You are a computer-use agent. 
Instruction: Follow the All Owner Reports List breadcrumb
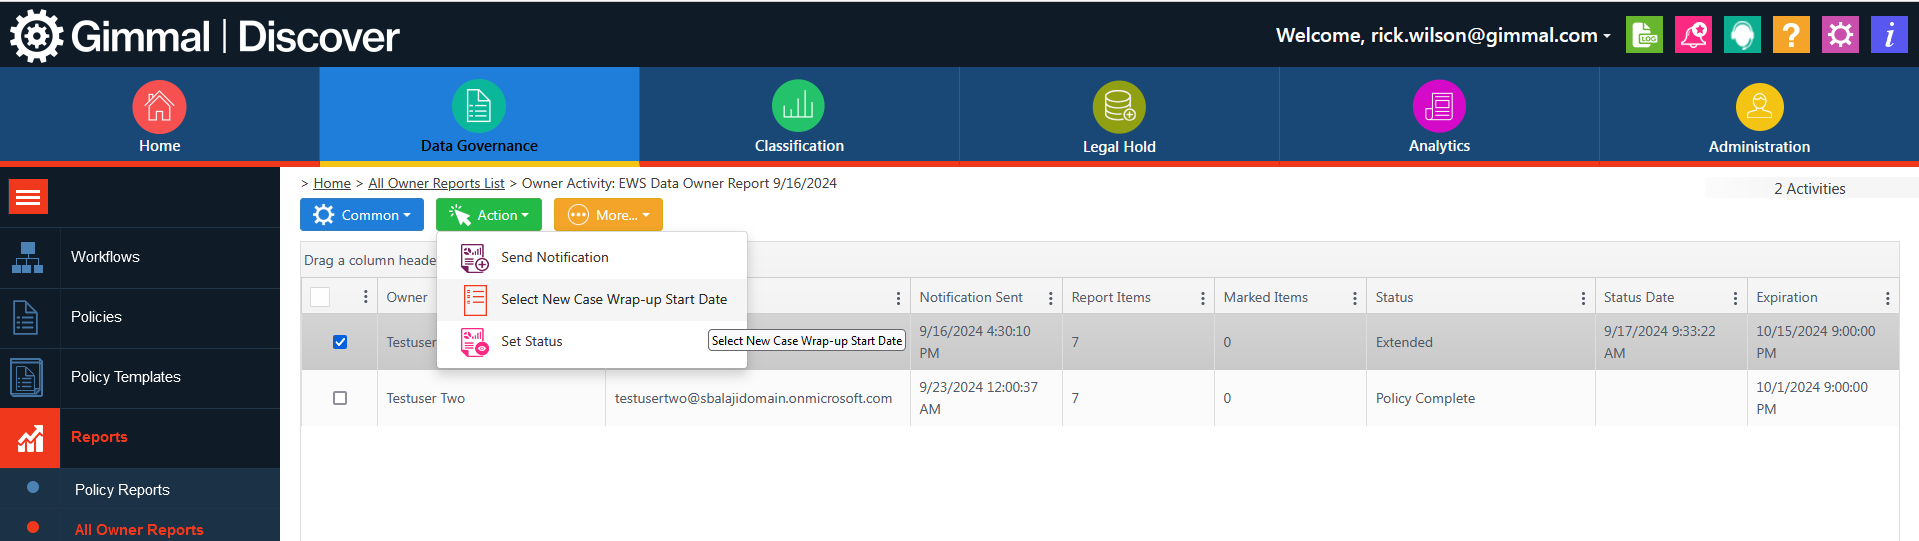(x=436, y=183)
